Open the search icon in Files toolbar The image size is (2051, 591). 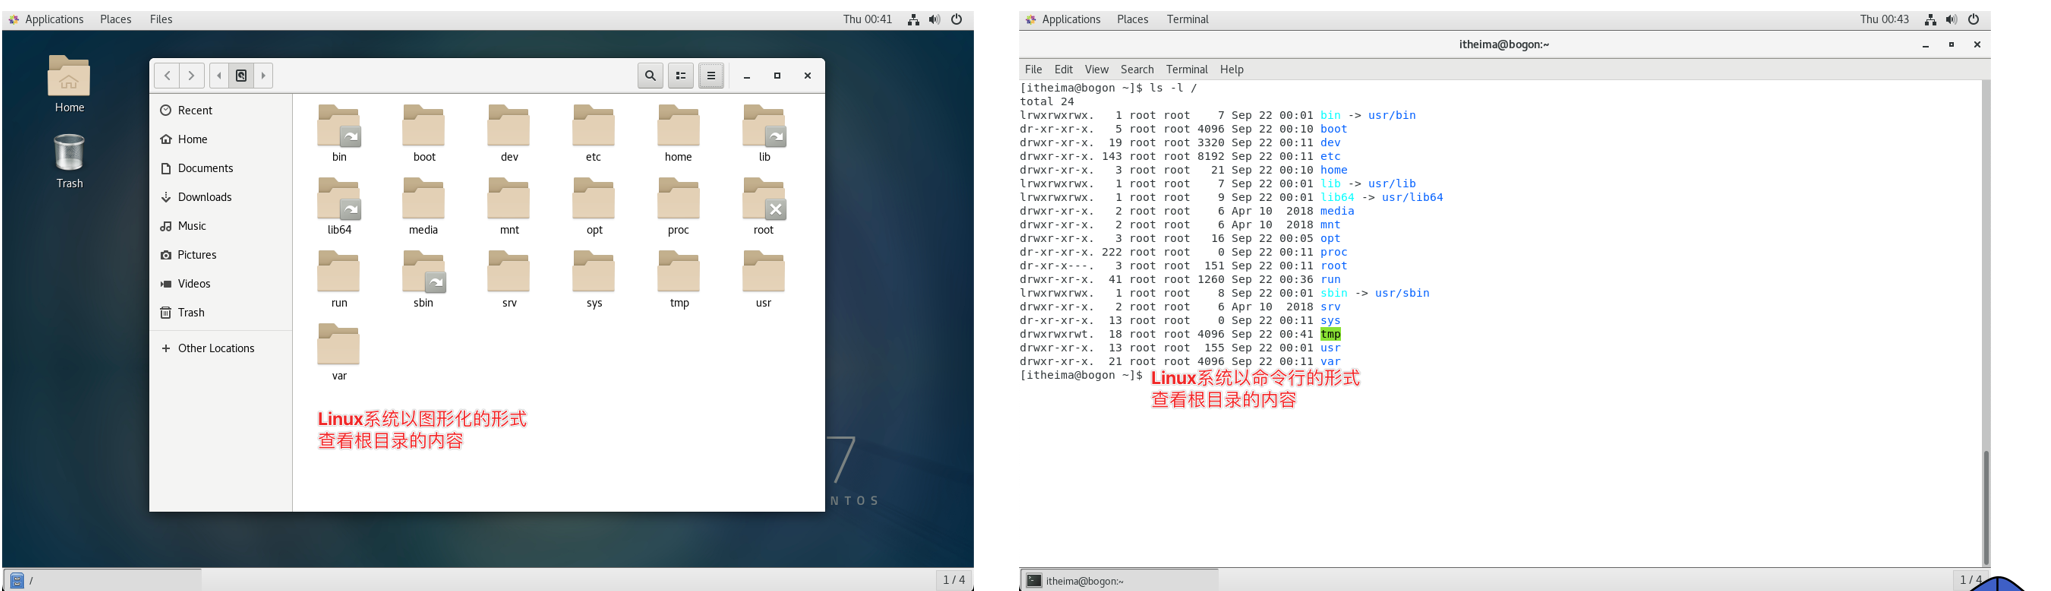tap(650, 75)
